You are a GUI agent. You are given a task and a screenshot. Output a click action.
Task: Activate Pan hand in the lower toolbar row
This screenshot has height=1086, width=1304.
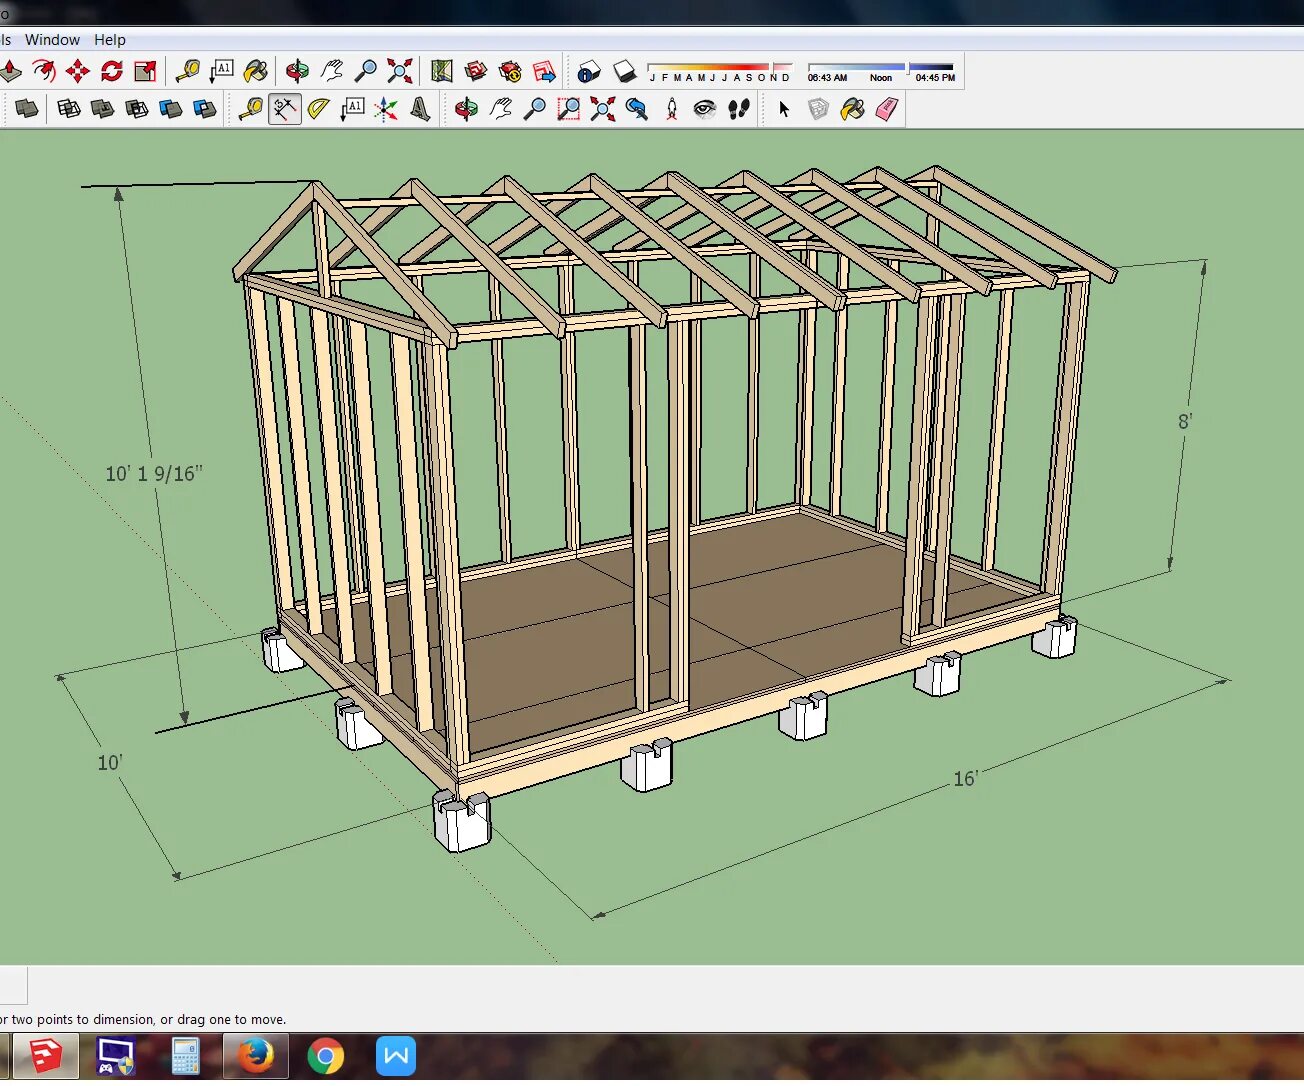pos(500,108)
